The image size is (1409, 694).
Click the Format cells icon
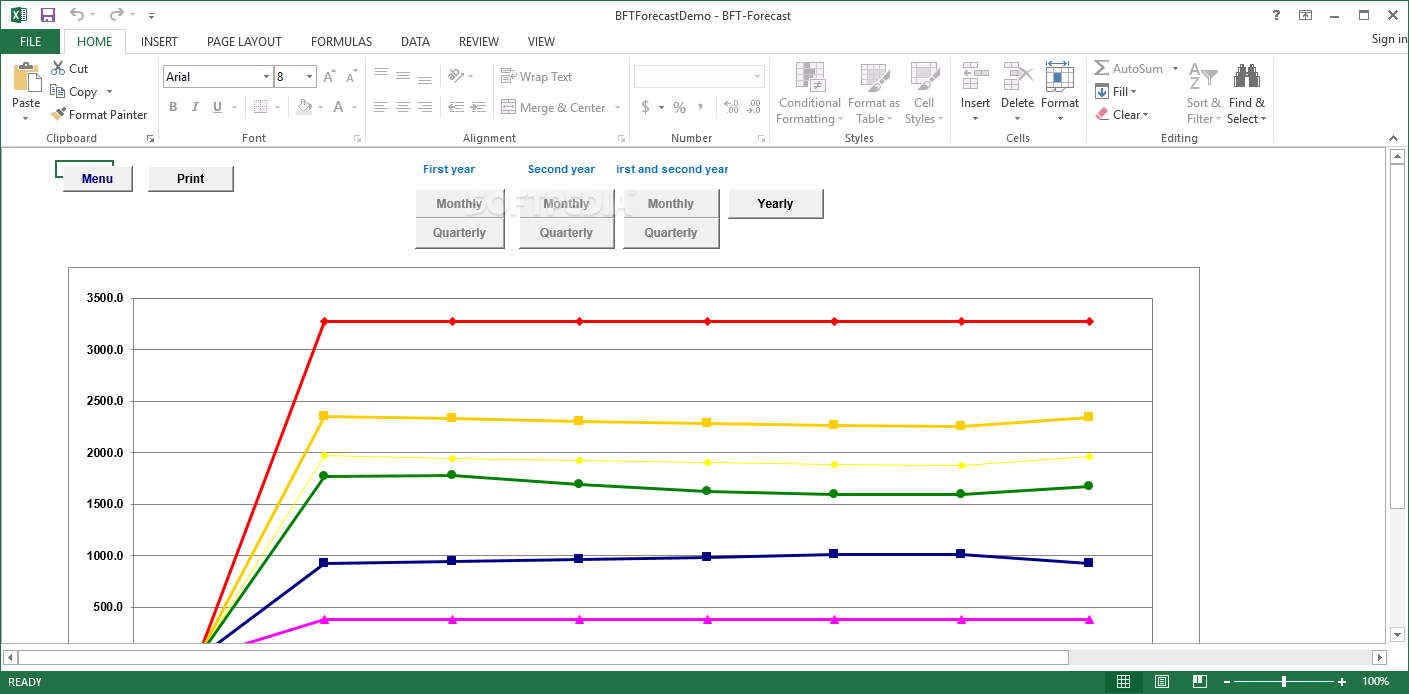click(1060, 77)
